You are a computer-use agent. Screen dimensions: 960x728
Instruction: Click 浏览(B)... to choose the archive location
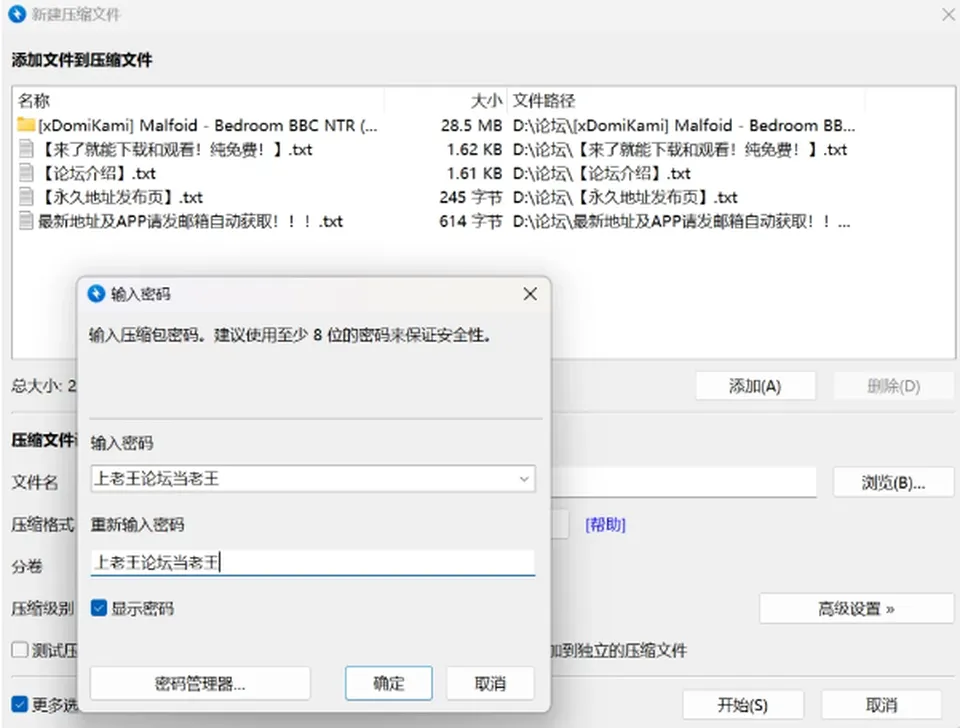893,482
